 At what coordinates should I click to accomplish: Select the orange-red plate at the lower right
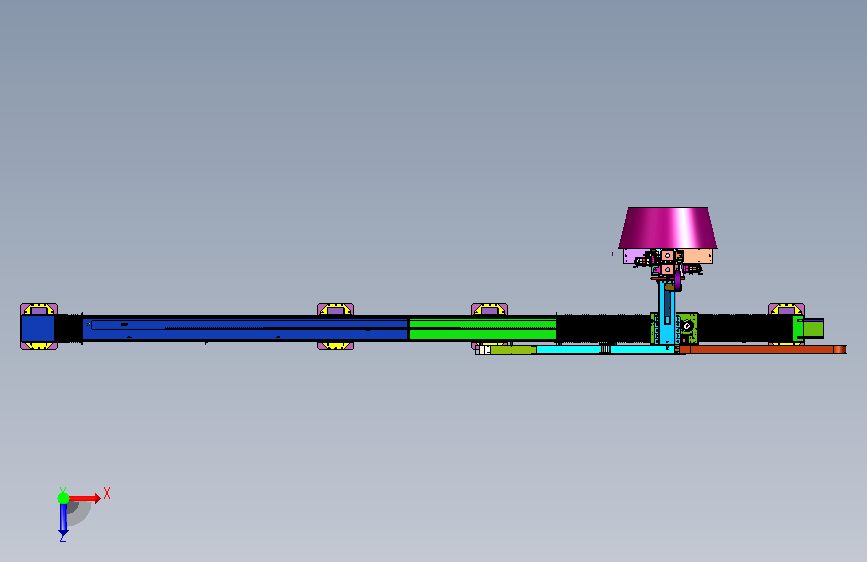pos(763,350)
